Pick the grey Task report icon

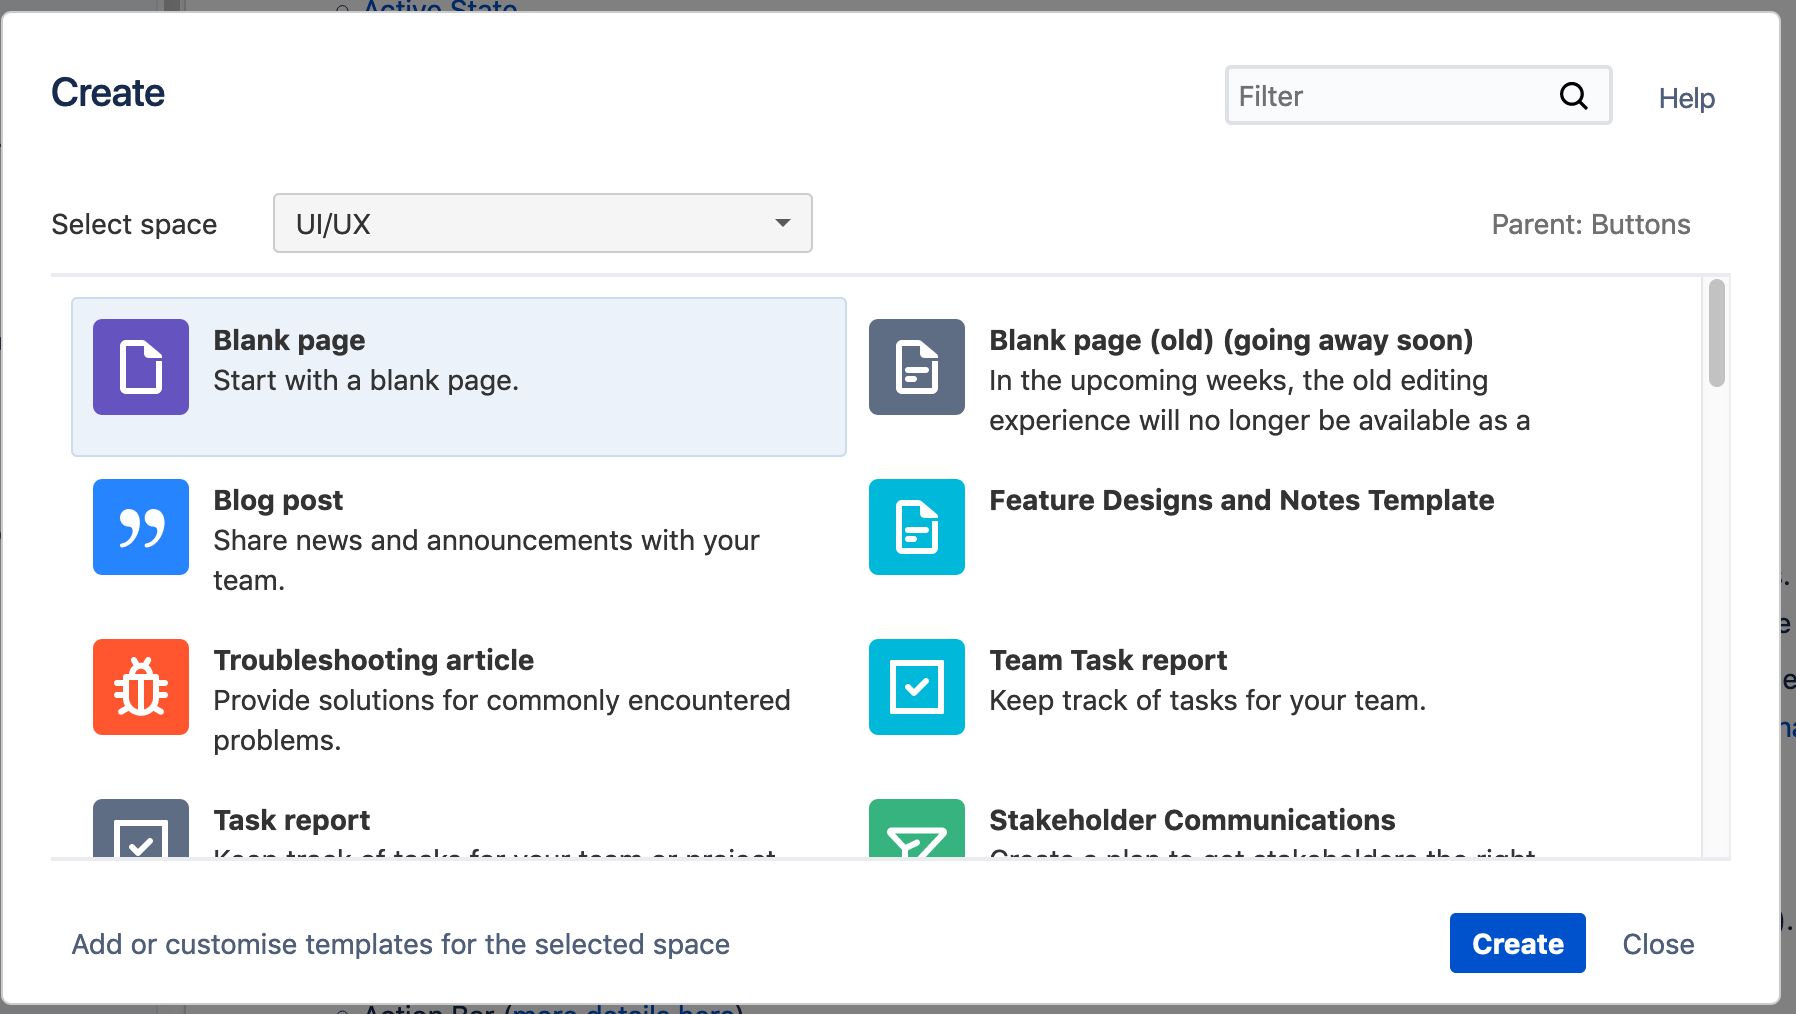(141, 828)
